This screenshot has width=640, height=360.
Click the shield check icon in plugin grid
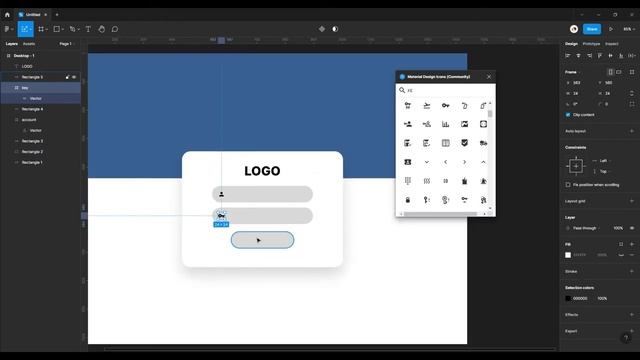click(464, 143)
